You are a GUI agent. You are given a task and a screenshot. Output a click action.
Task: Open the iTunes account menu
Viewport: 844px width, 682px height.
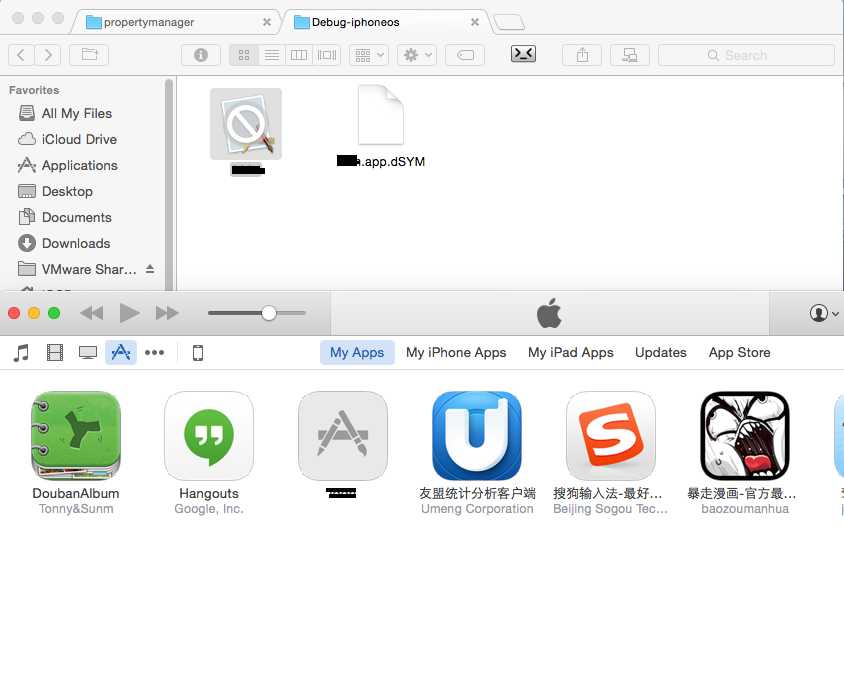coord(824,313)
